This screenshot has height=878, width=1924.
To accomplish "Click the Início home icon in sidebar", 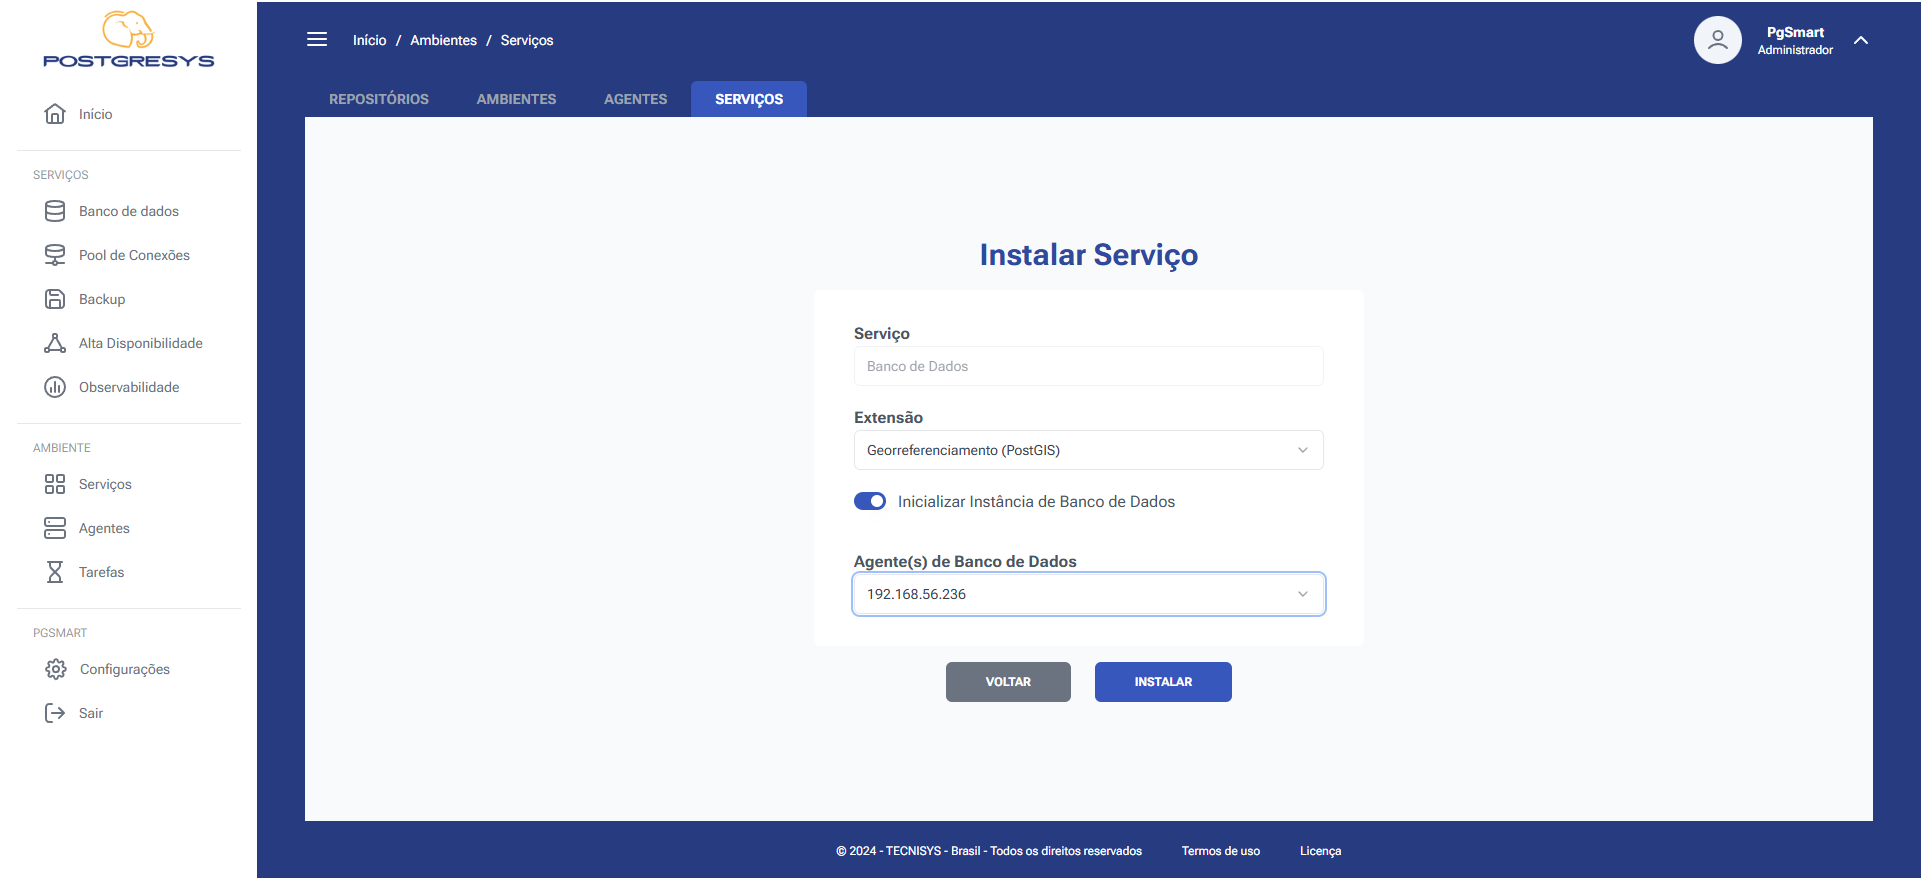I will click(55, 114).
